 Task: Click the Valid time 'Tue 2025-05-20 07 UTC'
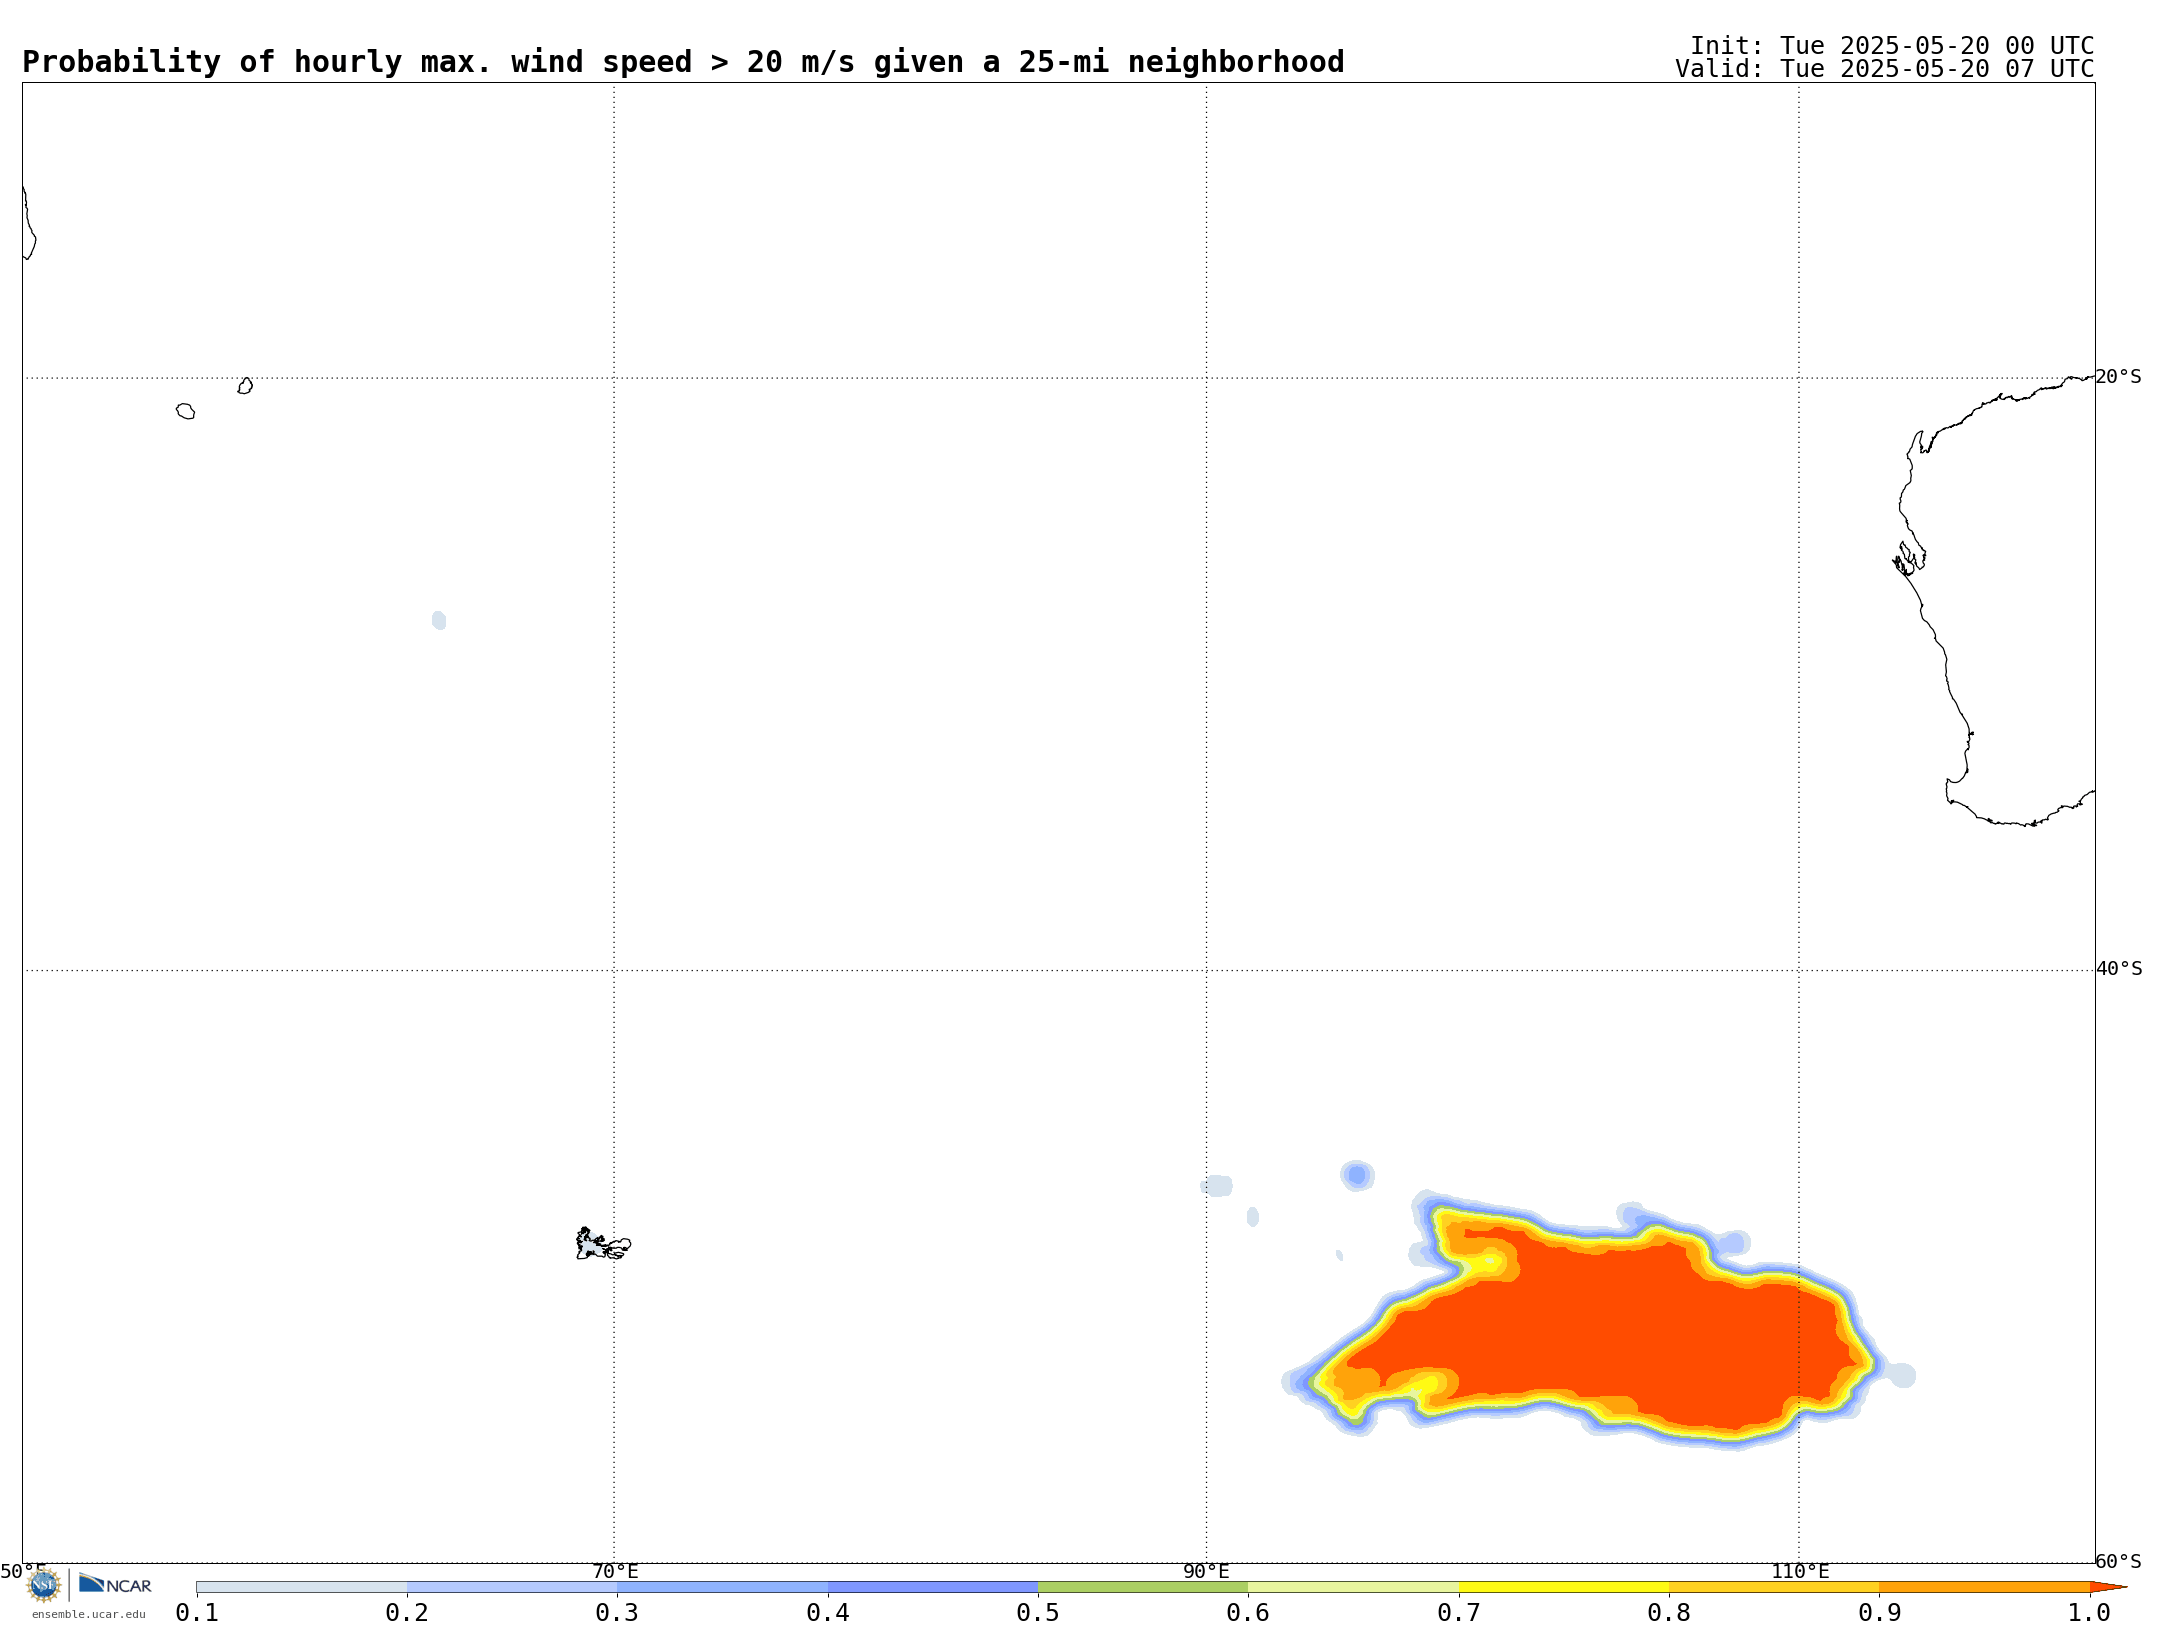click(x=1937, y=69)
